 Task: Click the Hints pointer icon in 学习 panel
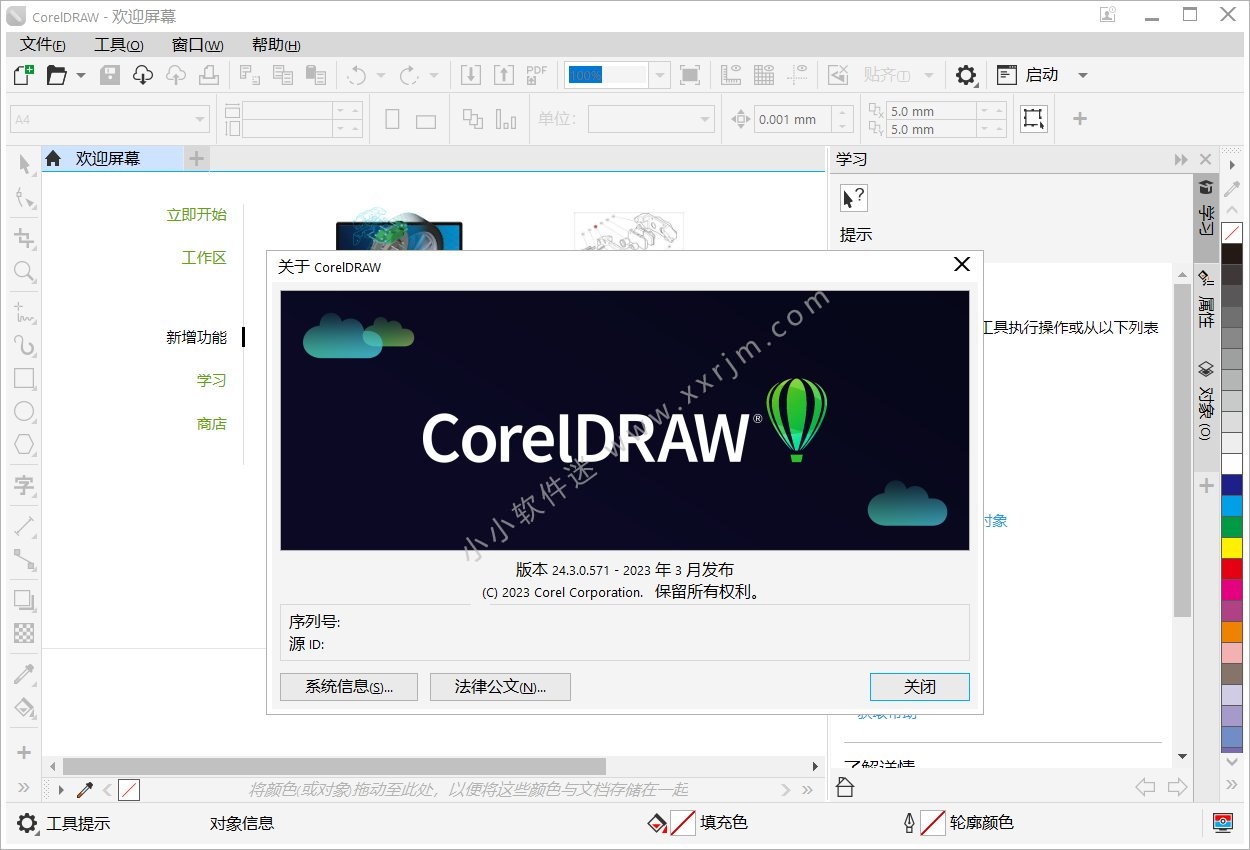coord(853,198)
